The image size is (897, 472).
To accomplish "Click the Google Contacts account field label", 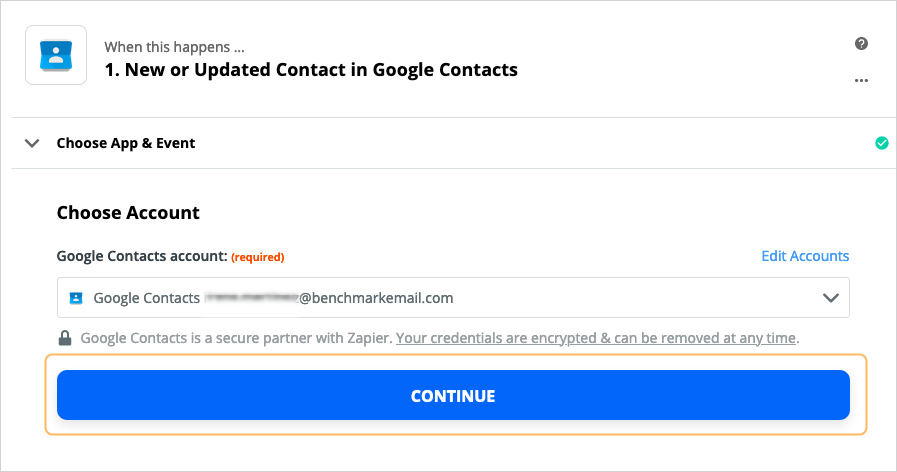I will [x=142, y=256].
